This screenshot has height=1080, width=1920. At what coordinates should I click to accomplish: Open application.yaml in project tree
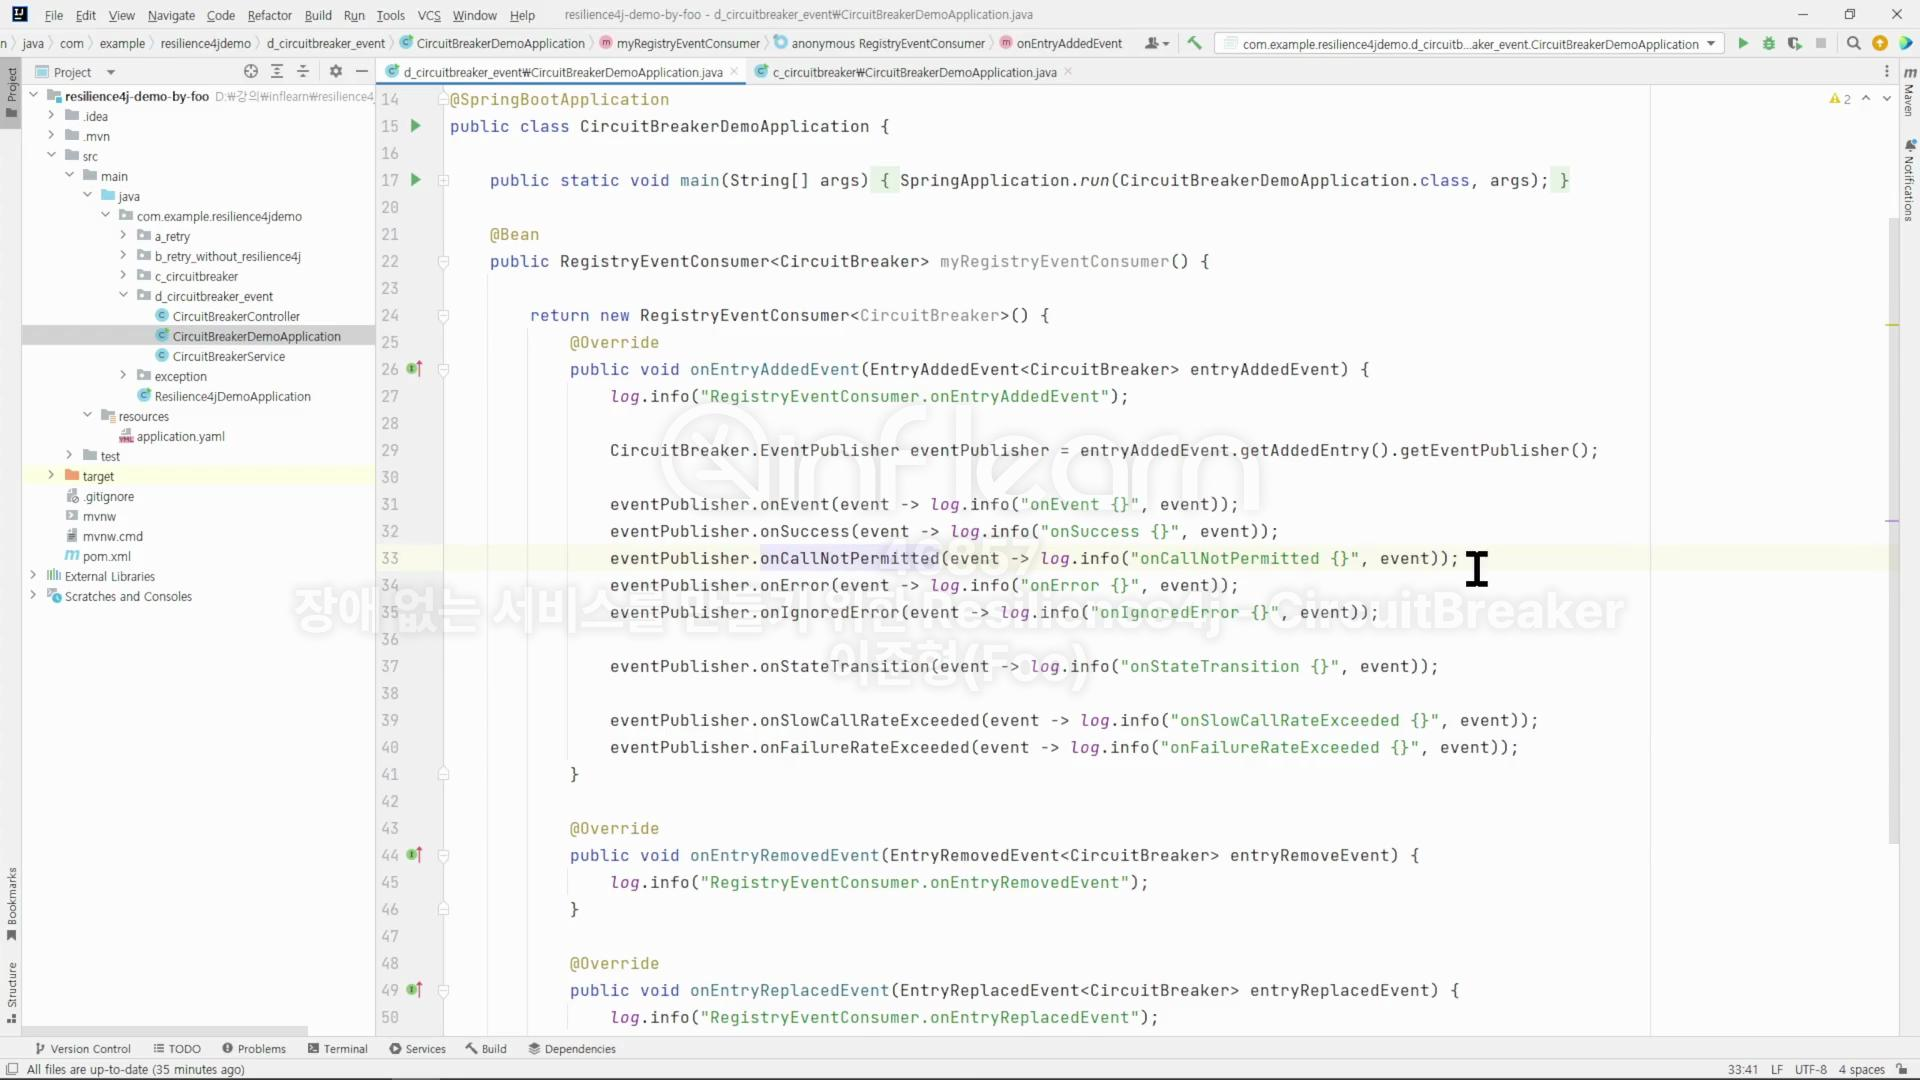click(x=180, y=436)
